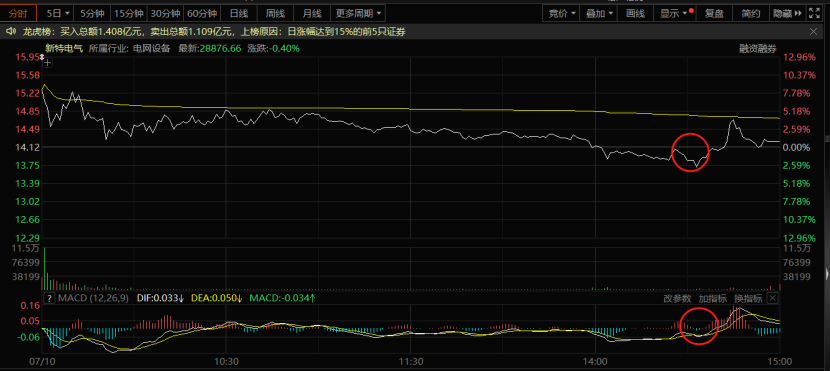
Task: Click the small arrow on right edge panel
Action: coord(827,274)
